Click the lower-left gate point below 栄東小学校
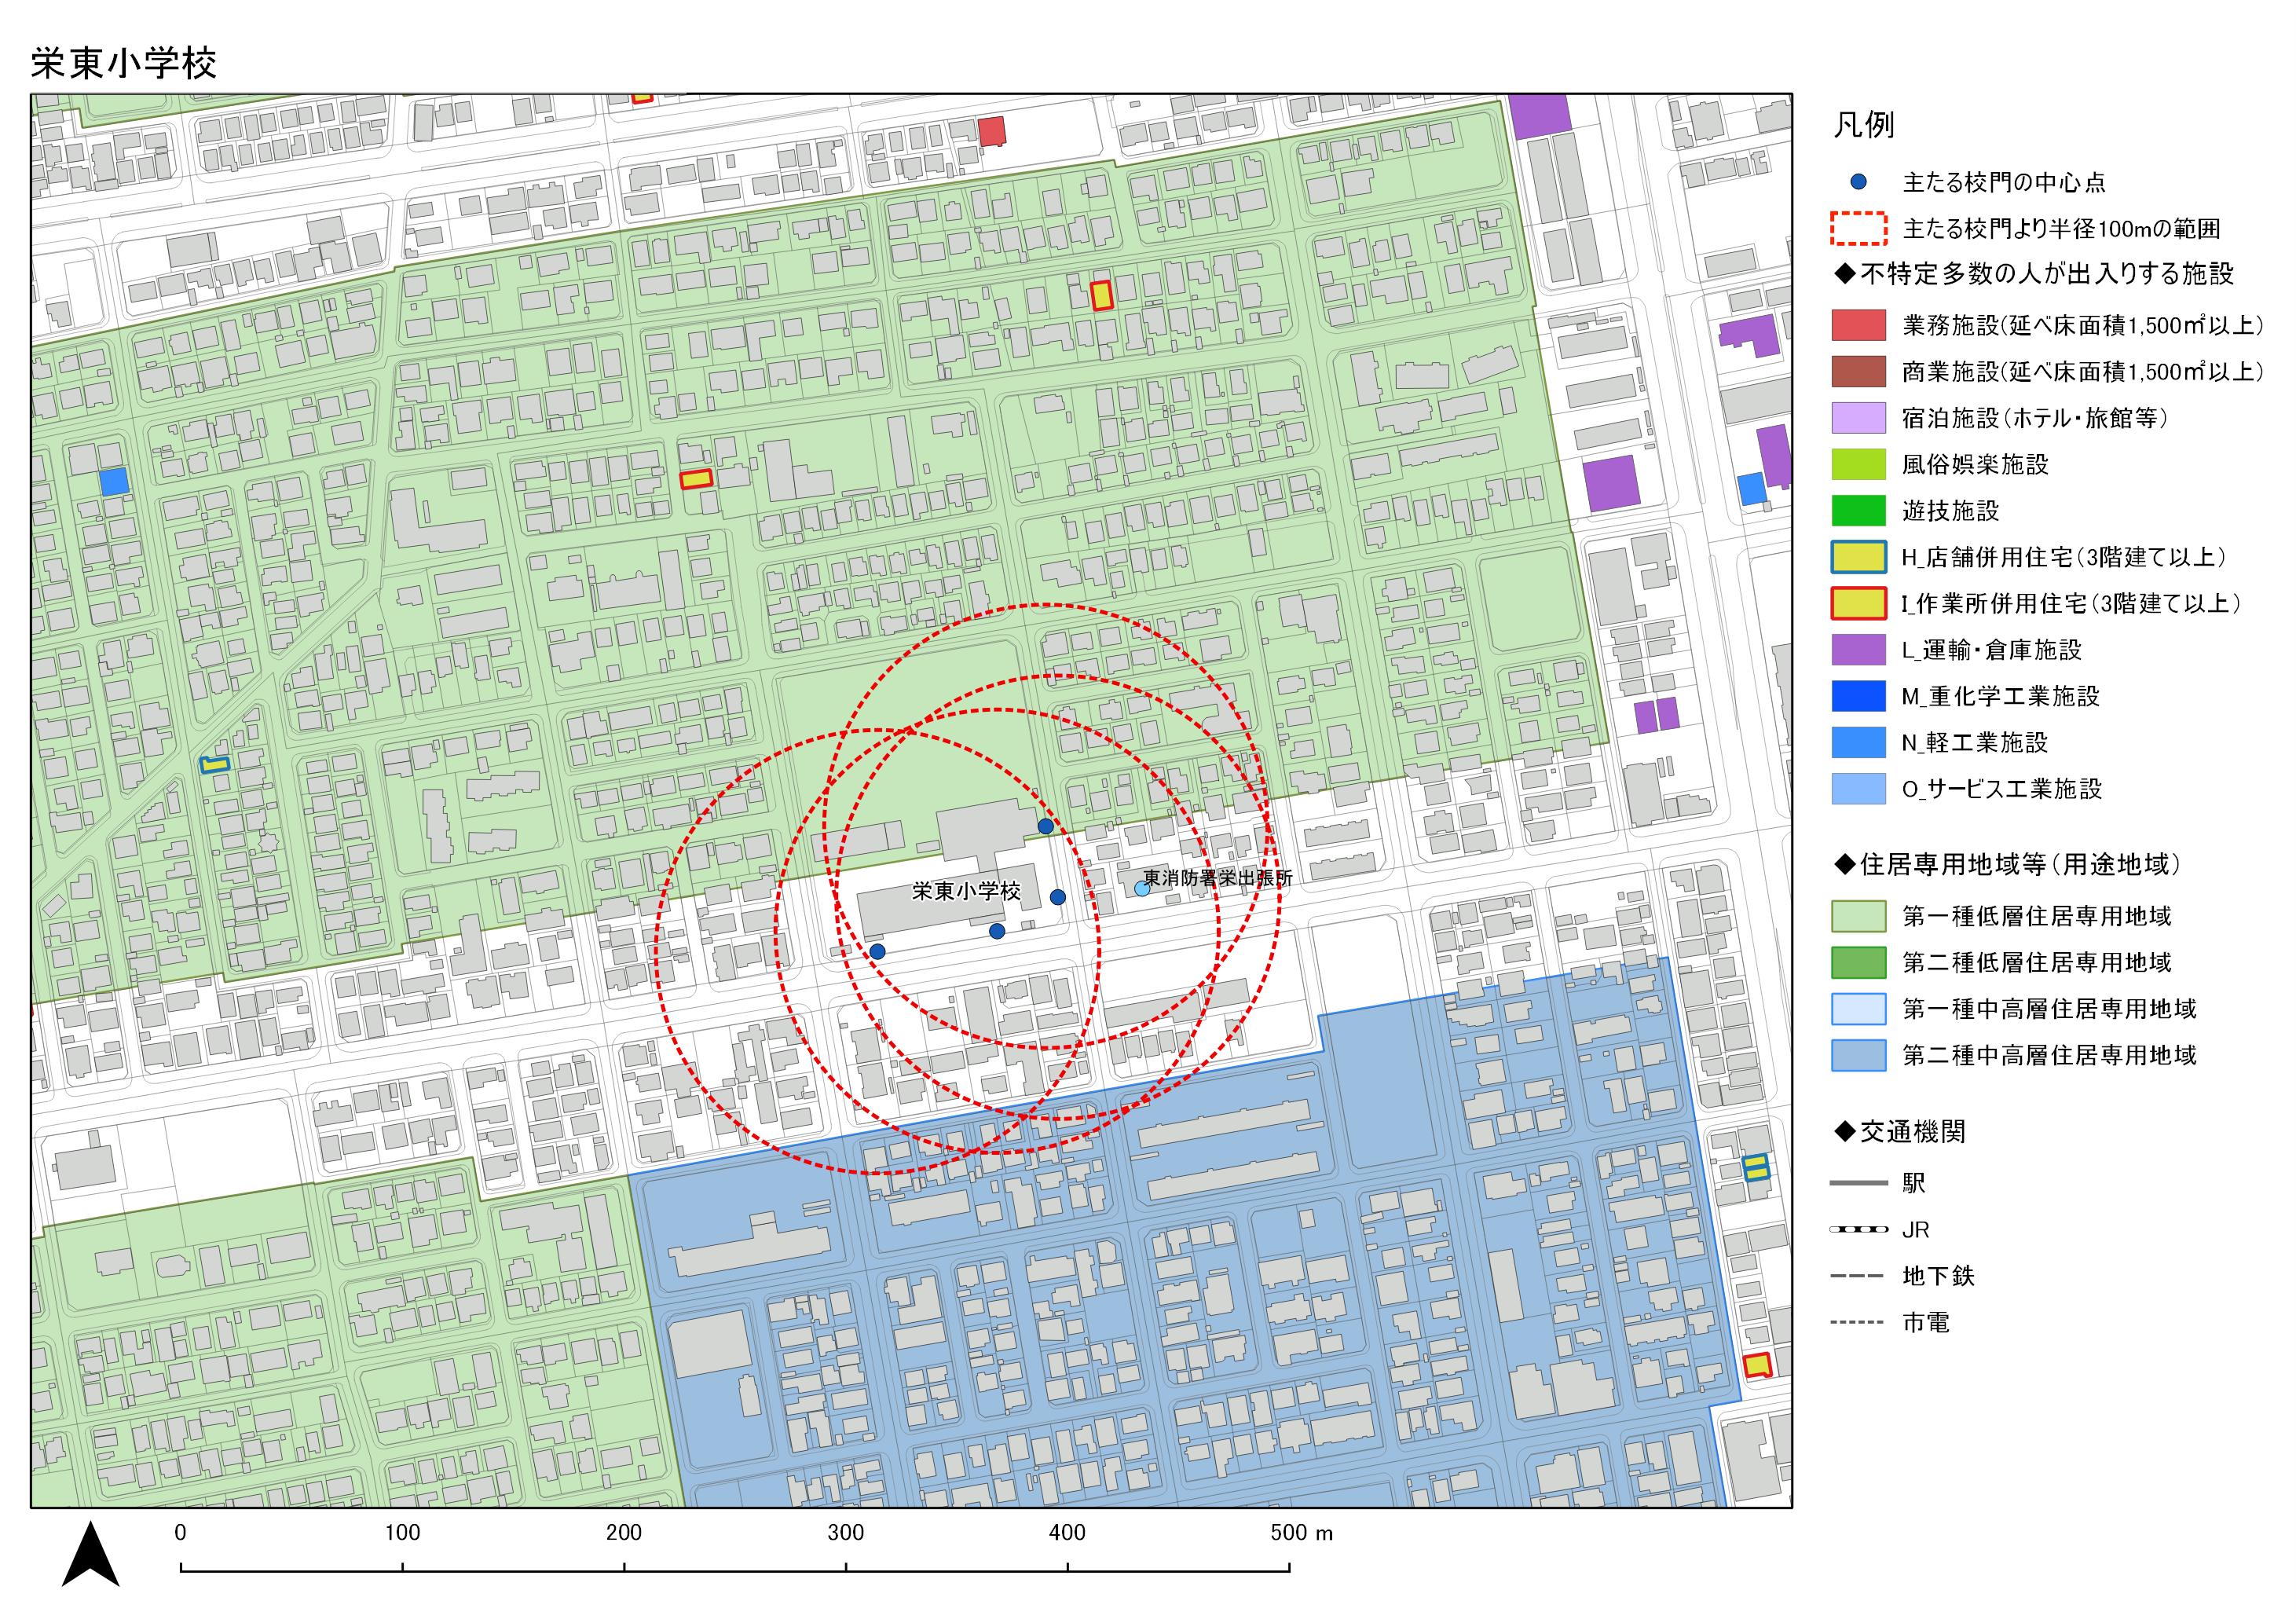The width and height of the screenshot is (2296, 1623). click(x=877, y=951)
